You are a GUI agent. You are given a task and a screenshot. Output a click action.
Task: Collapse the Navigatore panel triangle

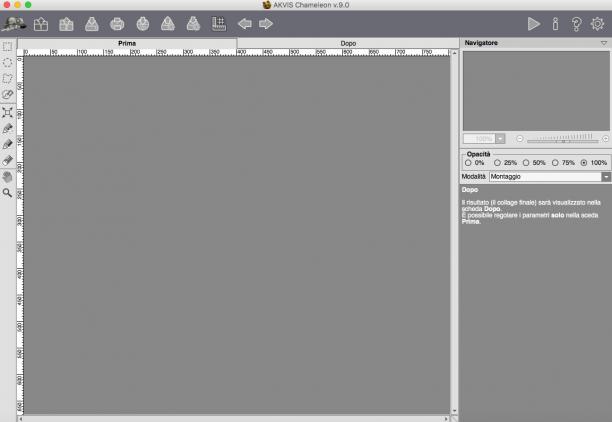pyautogui.click(x=604, y=43)
